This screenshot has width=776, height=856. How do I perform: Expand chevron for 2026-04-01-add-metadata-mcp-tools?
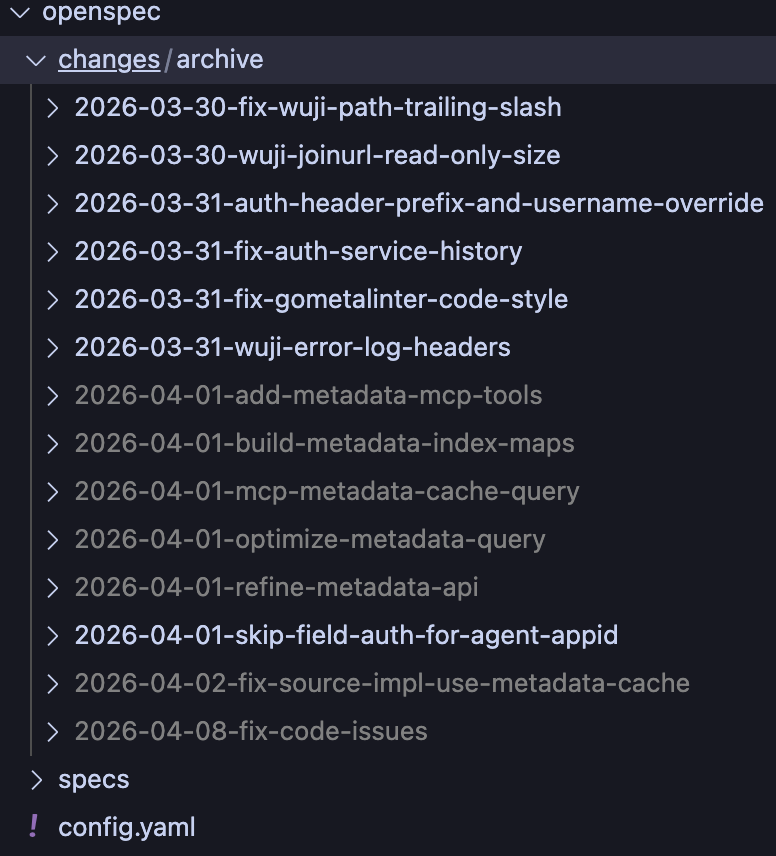coord(53,396)
